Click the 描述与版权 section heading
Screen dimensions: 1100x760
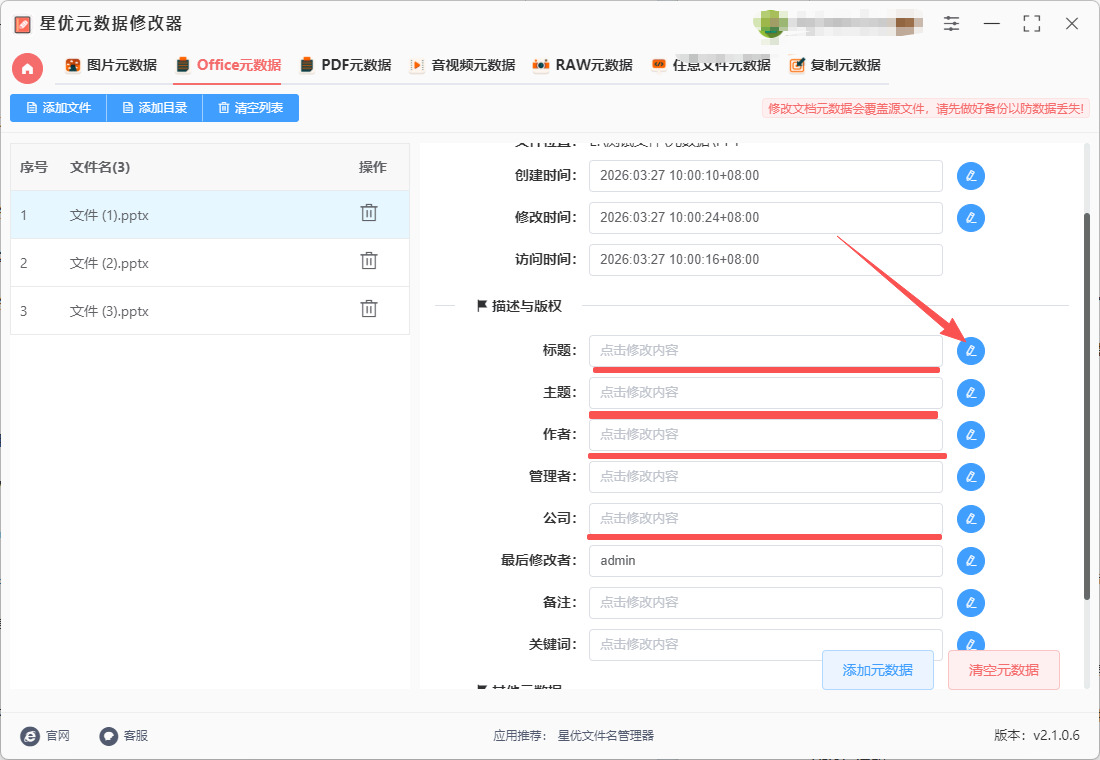520,306
